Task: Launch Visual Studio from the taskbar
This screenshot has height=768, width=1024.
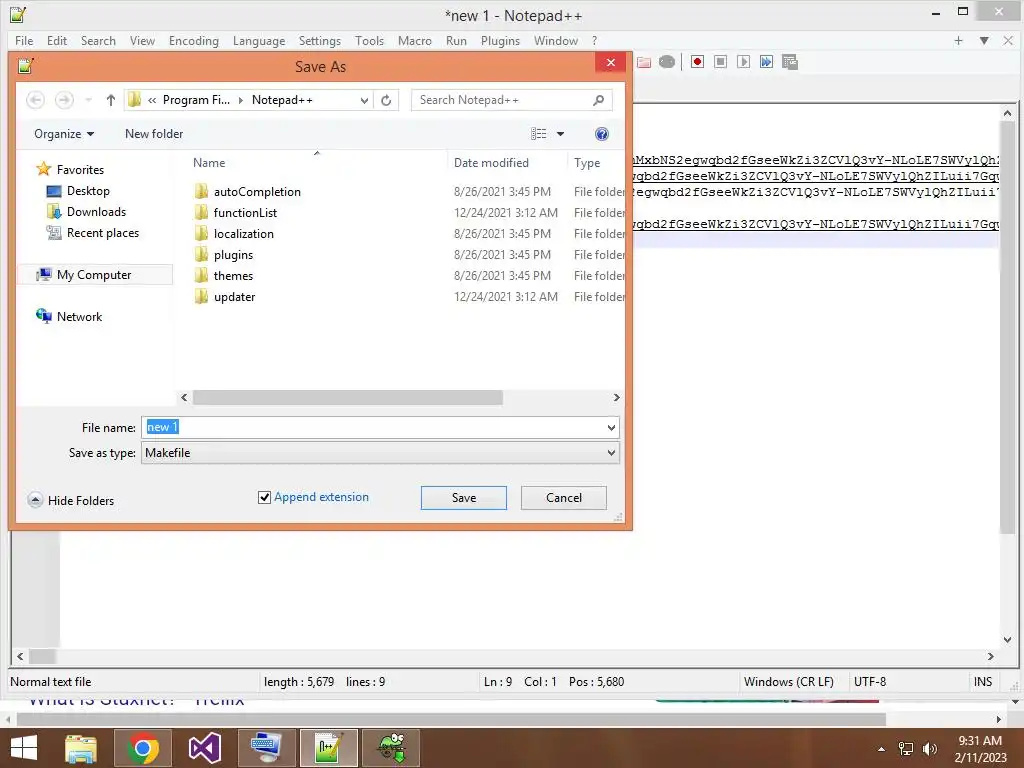Action: click(204, 748)
